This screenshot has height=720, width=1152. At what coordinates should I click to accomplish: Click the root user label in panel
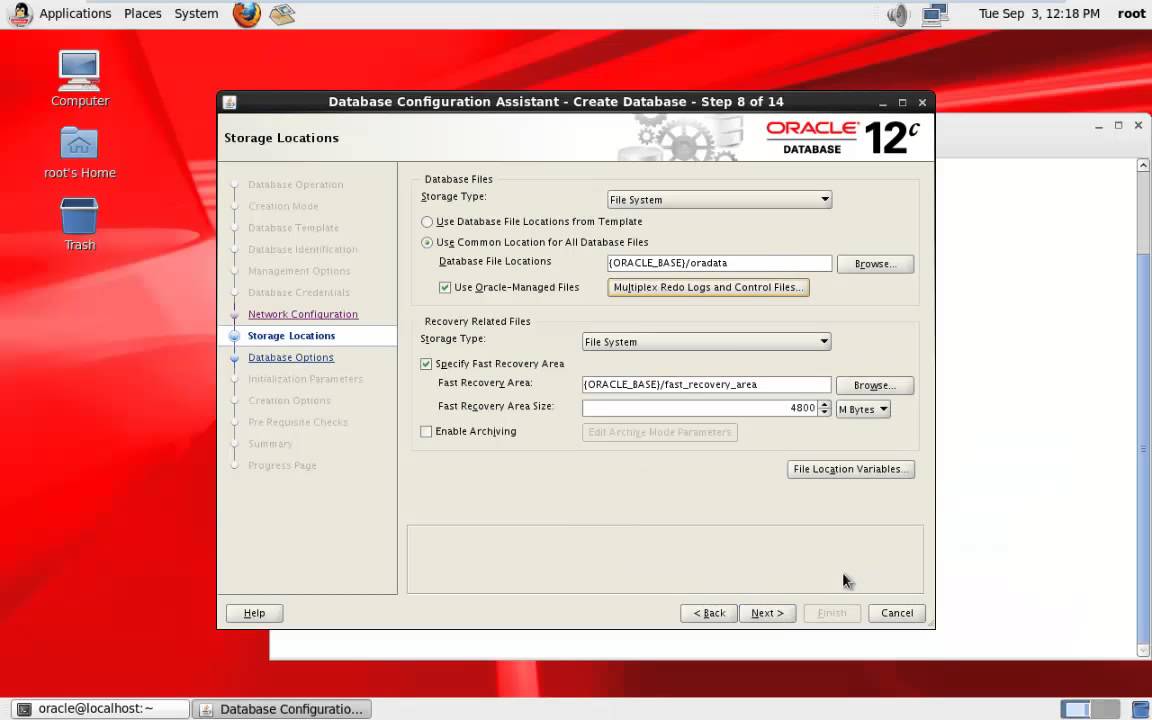tap(1131, 14)
